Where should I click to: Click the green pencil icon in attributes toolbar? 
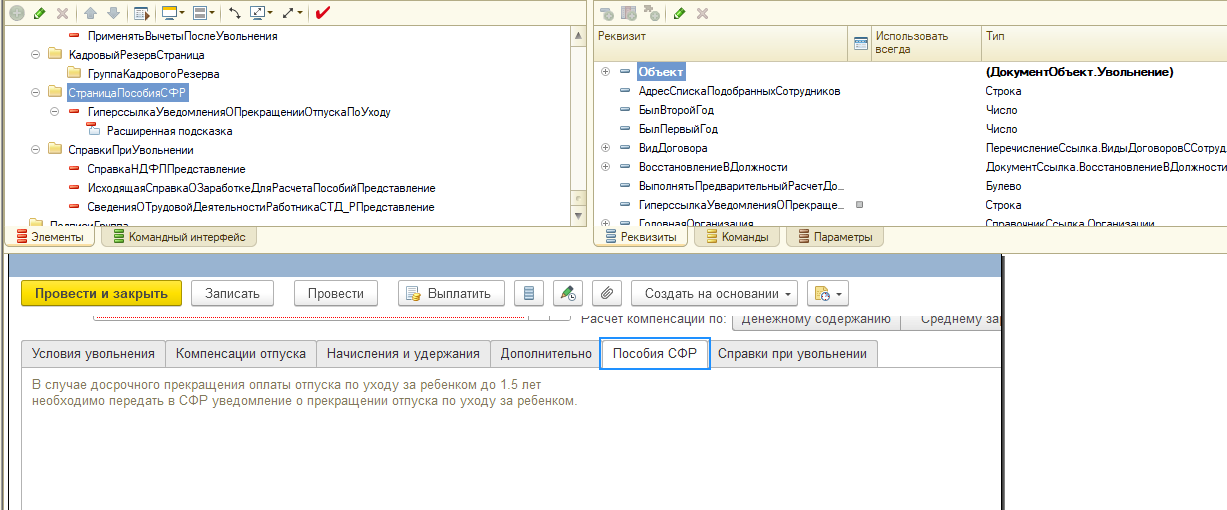click(680, 13)
